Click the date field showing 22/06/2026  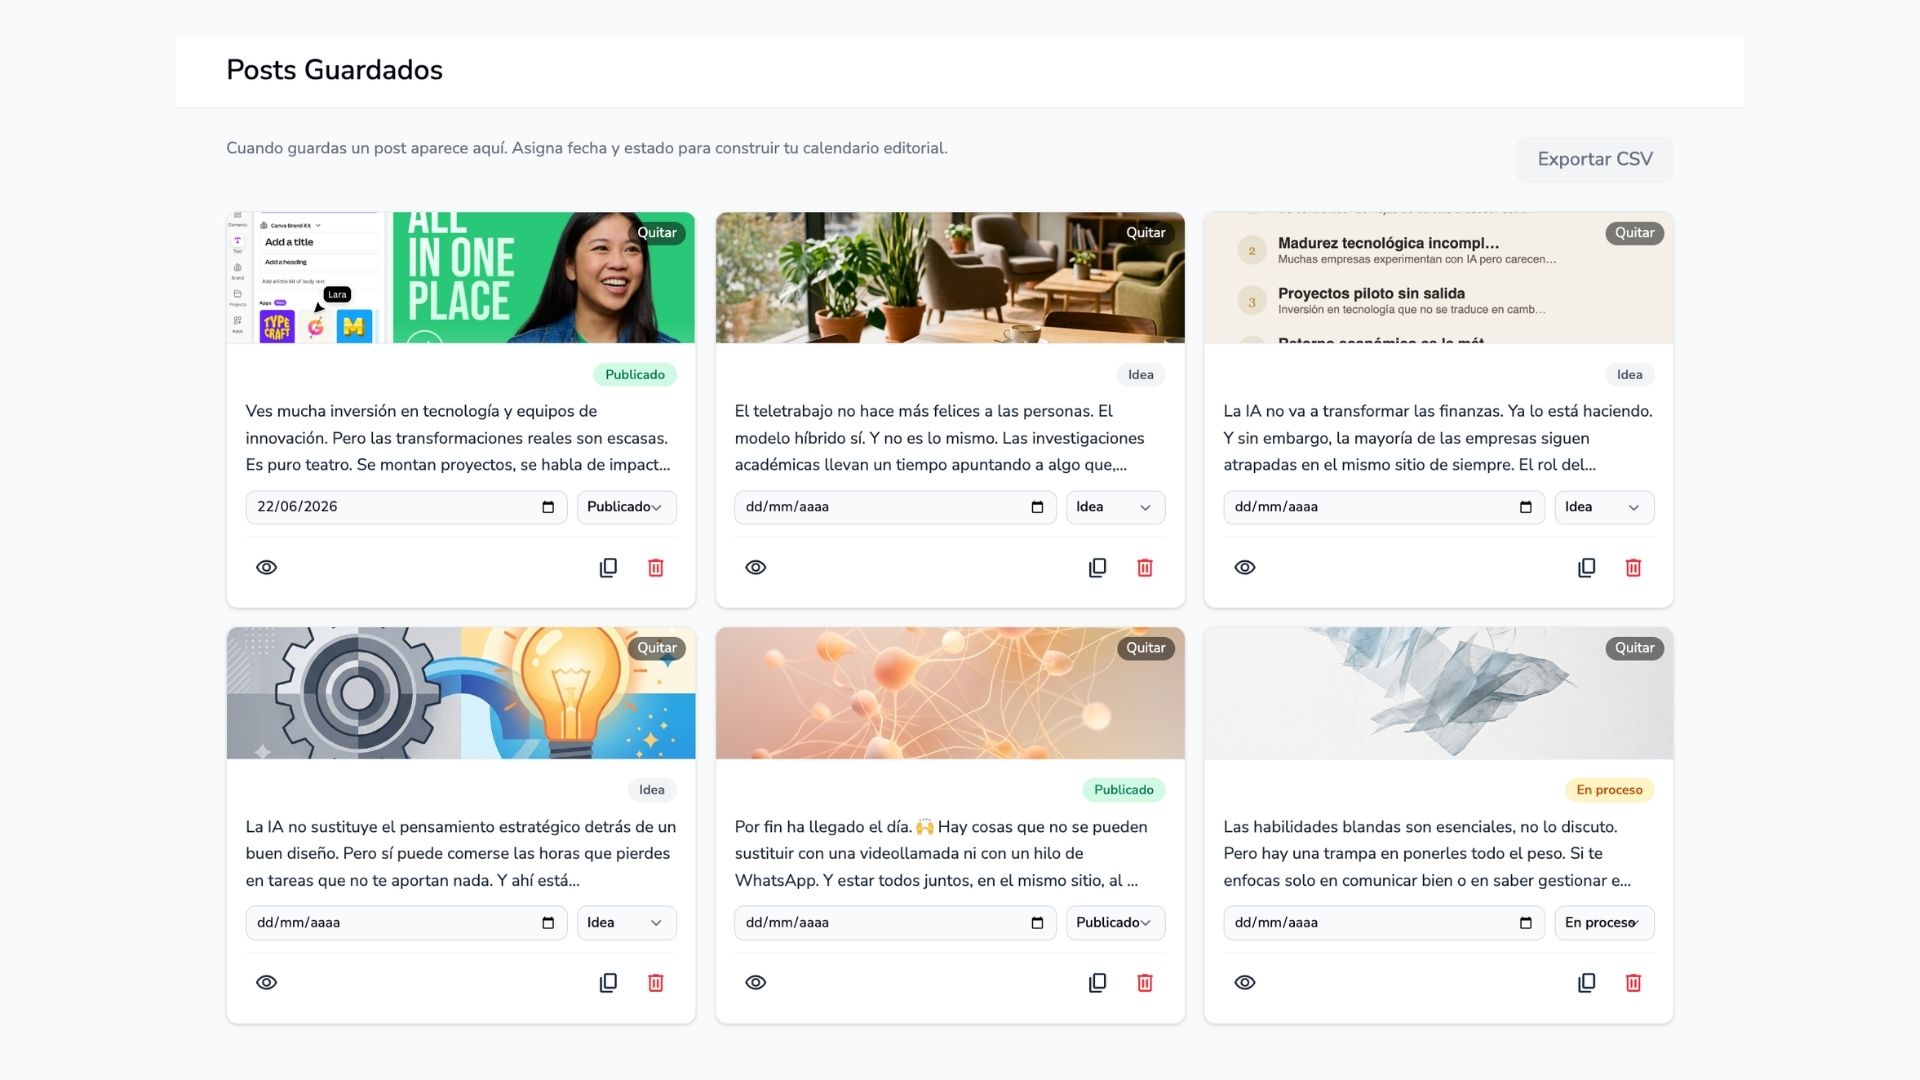[406, 507]
